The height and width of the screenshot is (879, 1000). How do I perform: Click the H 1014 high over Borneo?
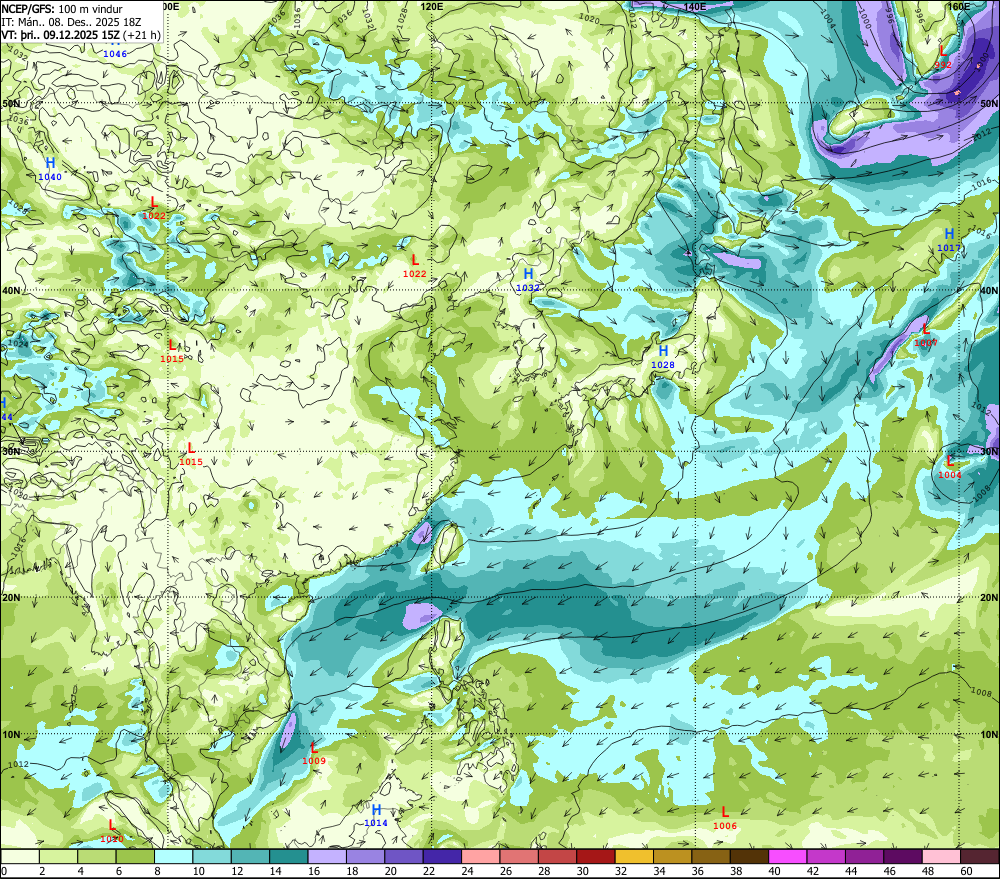(376, 816)
